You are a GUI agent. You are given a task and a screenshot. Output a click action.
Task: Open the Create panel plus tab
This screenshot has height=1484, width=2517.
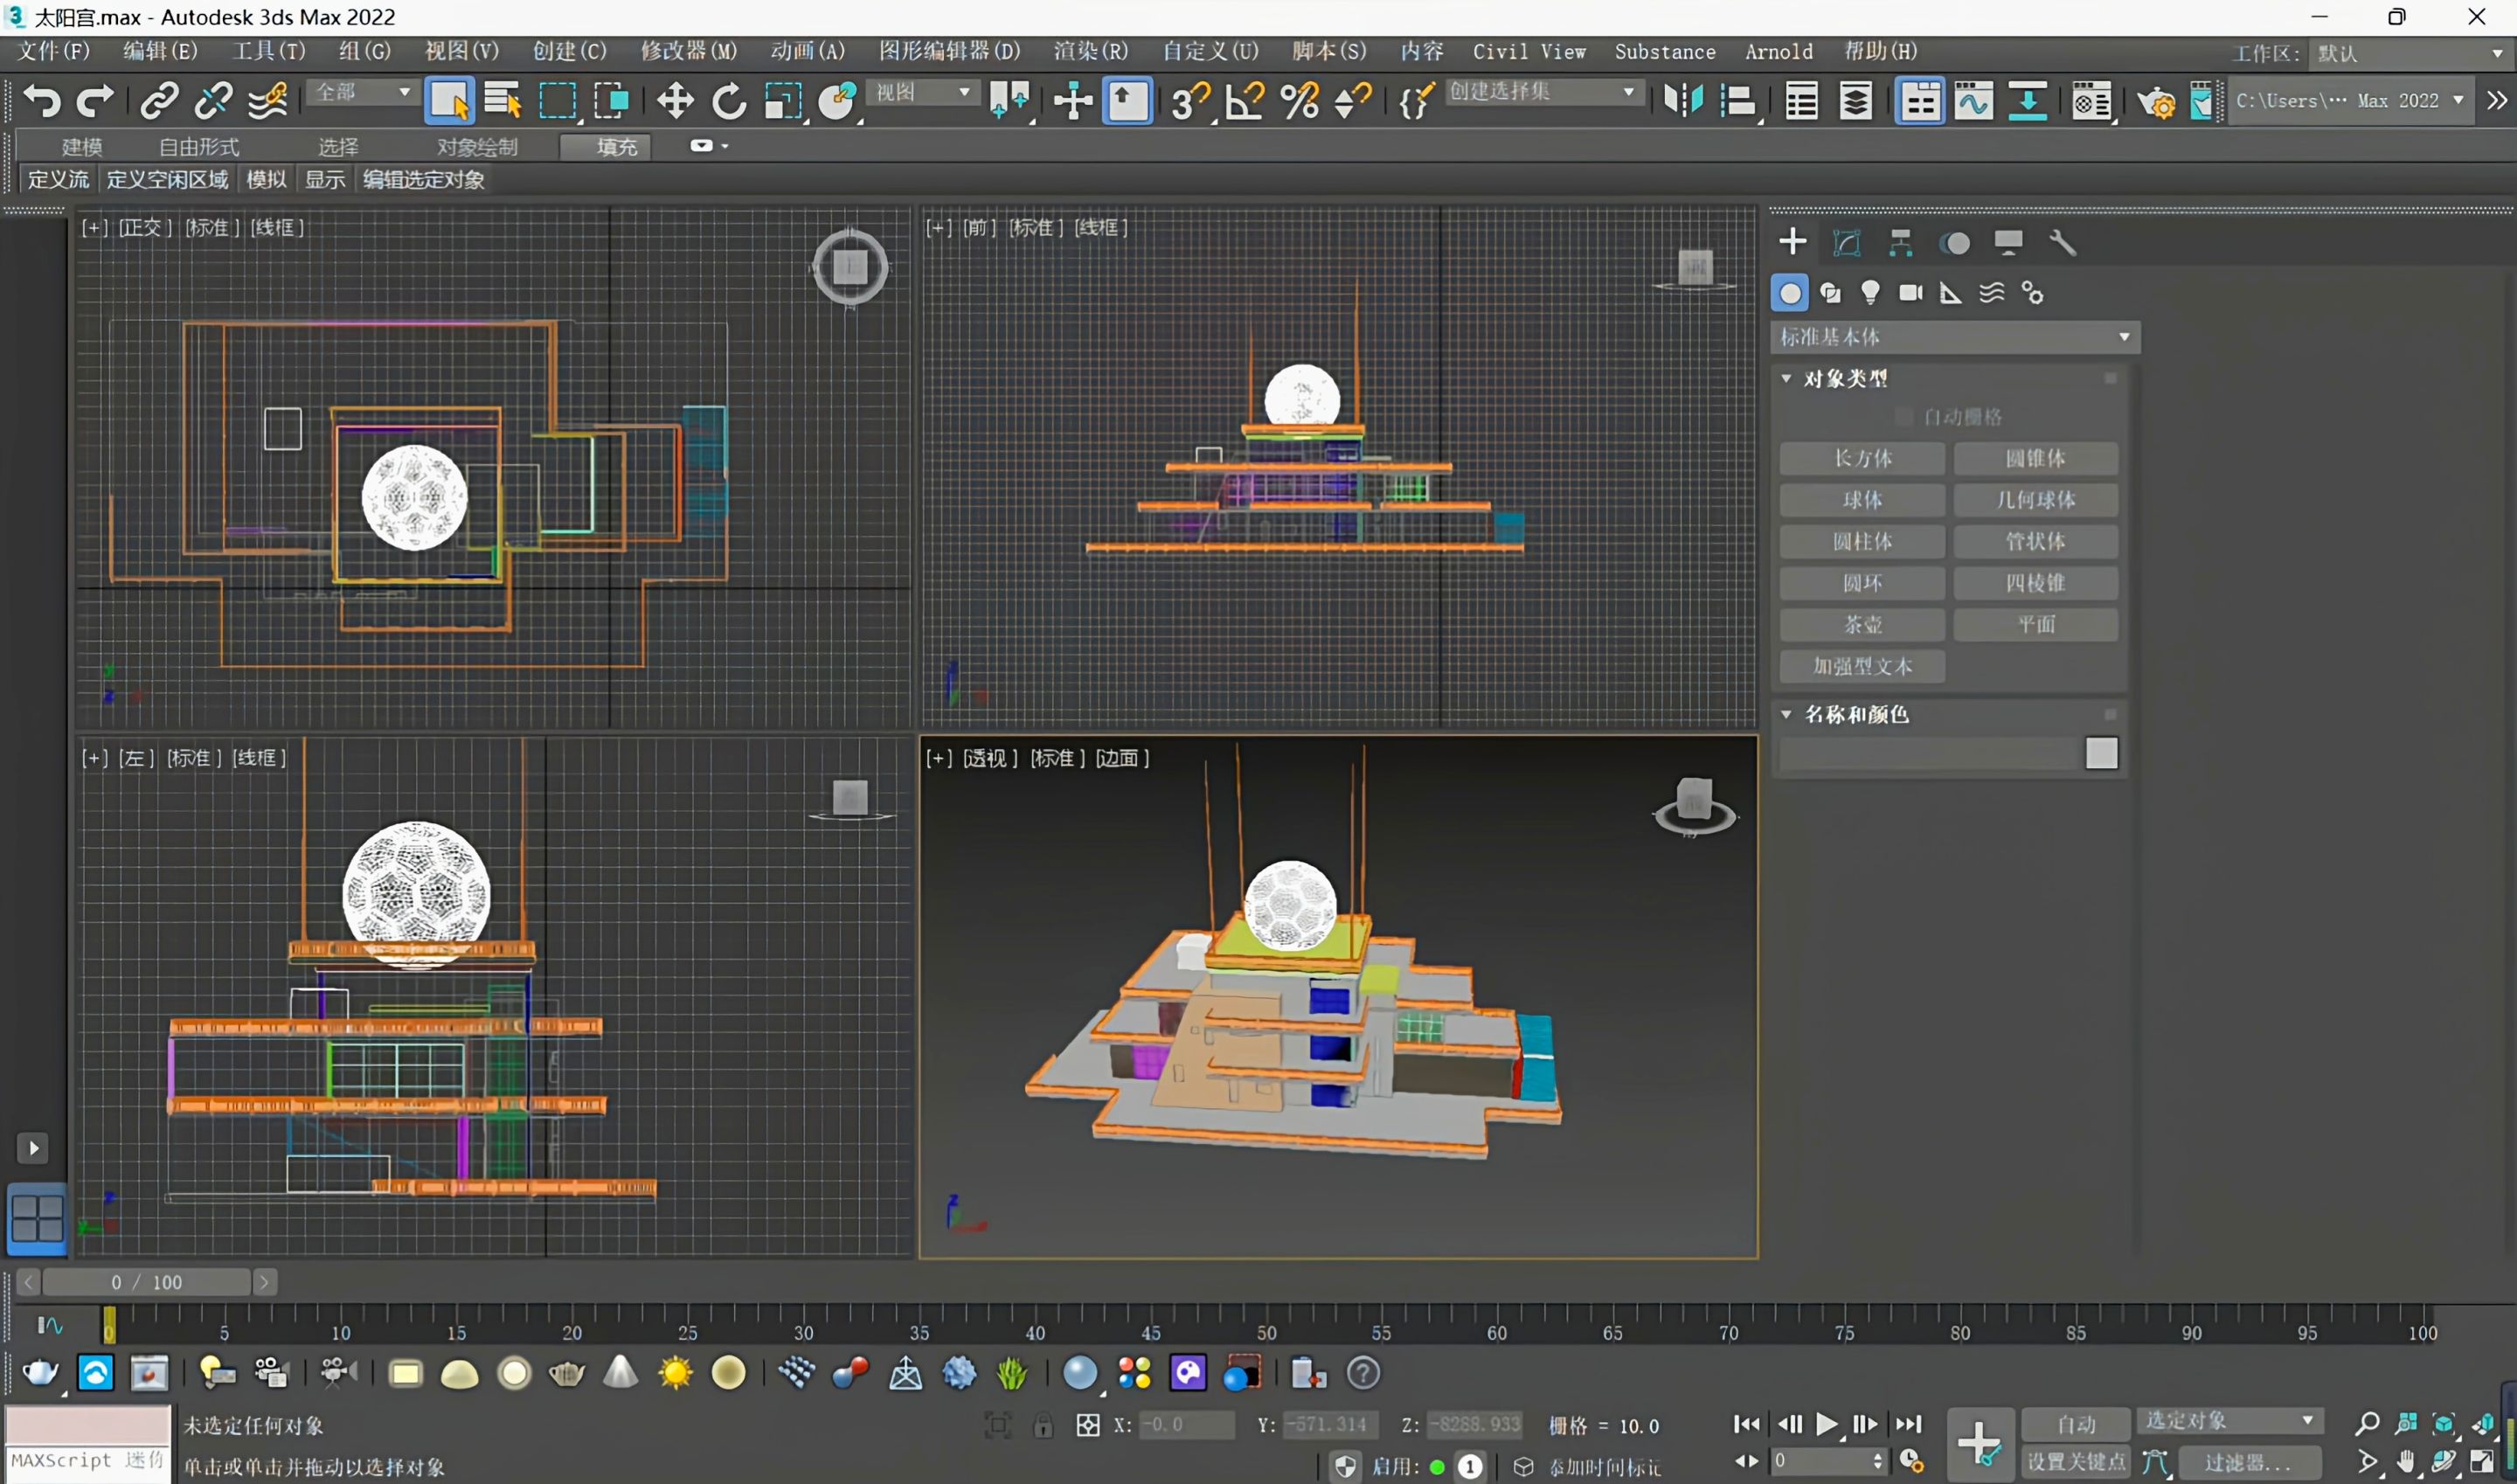pos(1793,242)
